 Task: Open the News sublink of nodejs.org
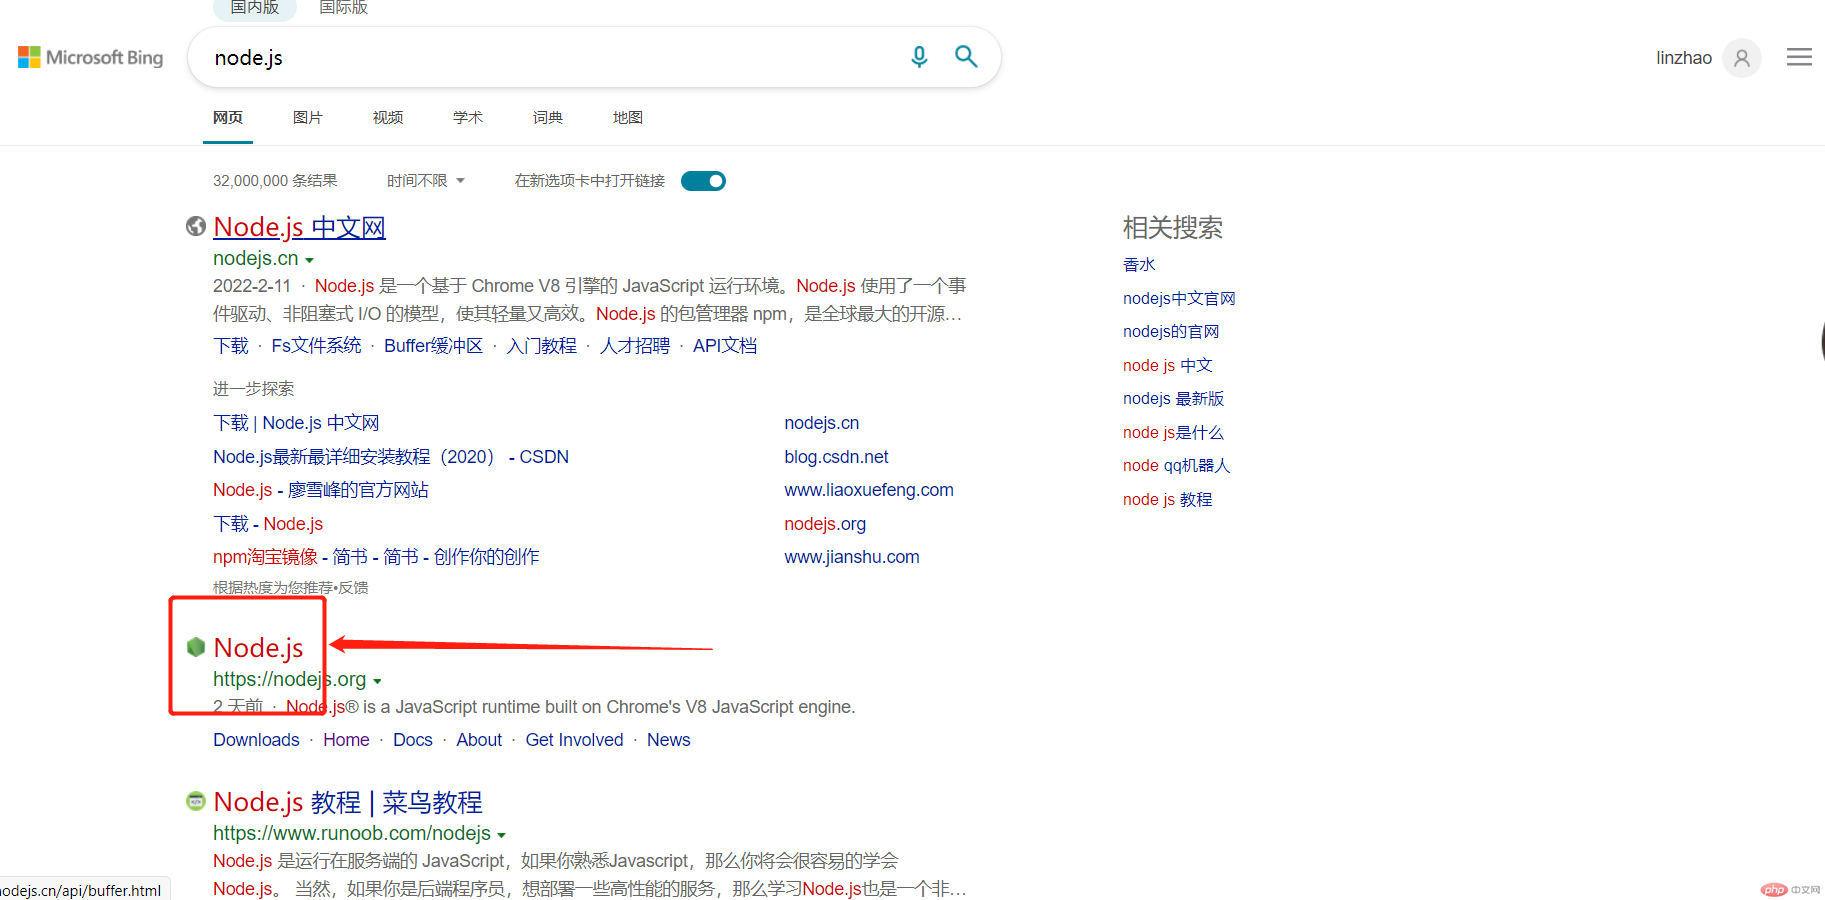pos(668,740)
